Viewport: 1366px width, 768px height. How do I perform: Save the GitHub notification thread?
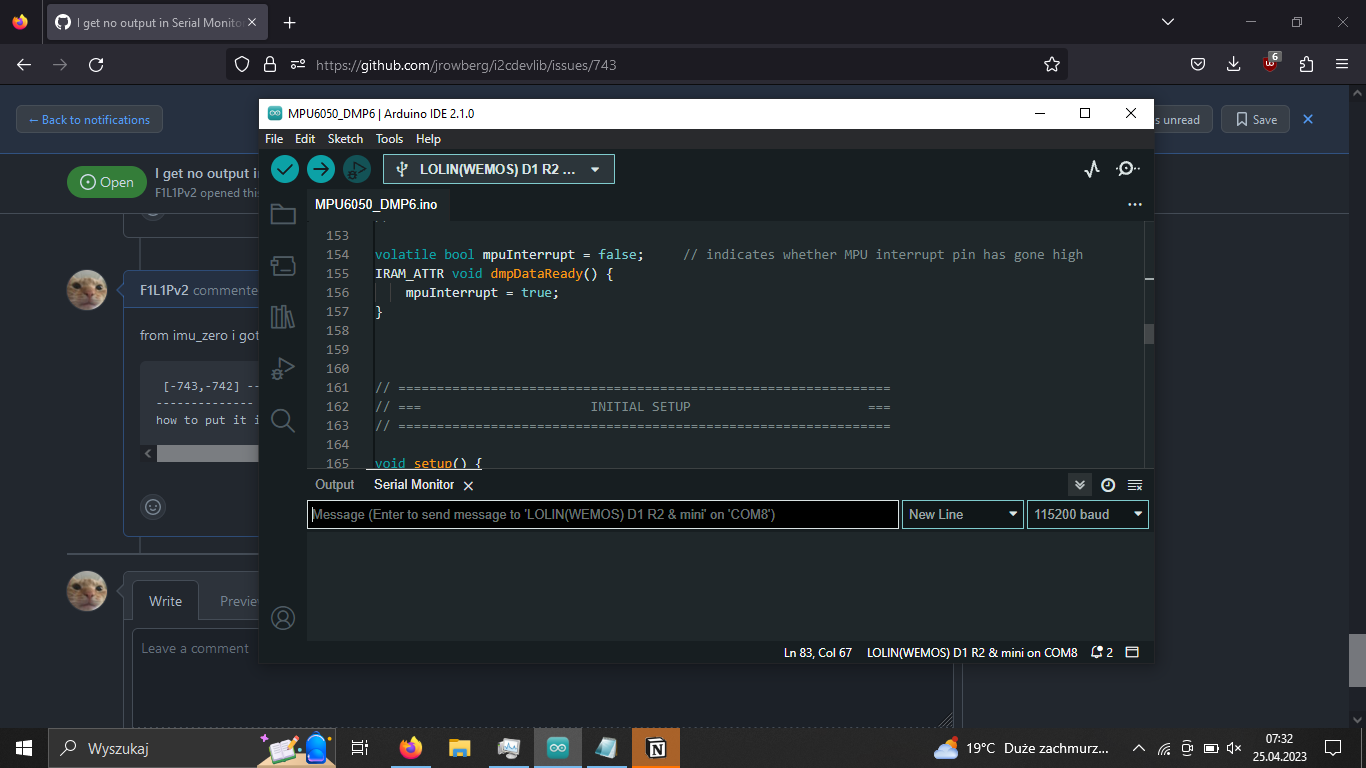click(x=1254, y=119)
